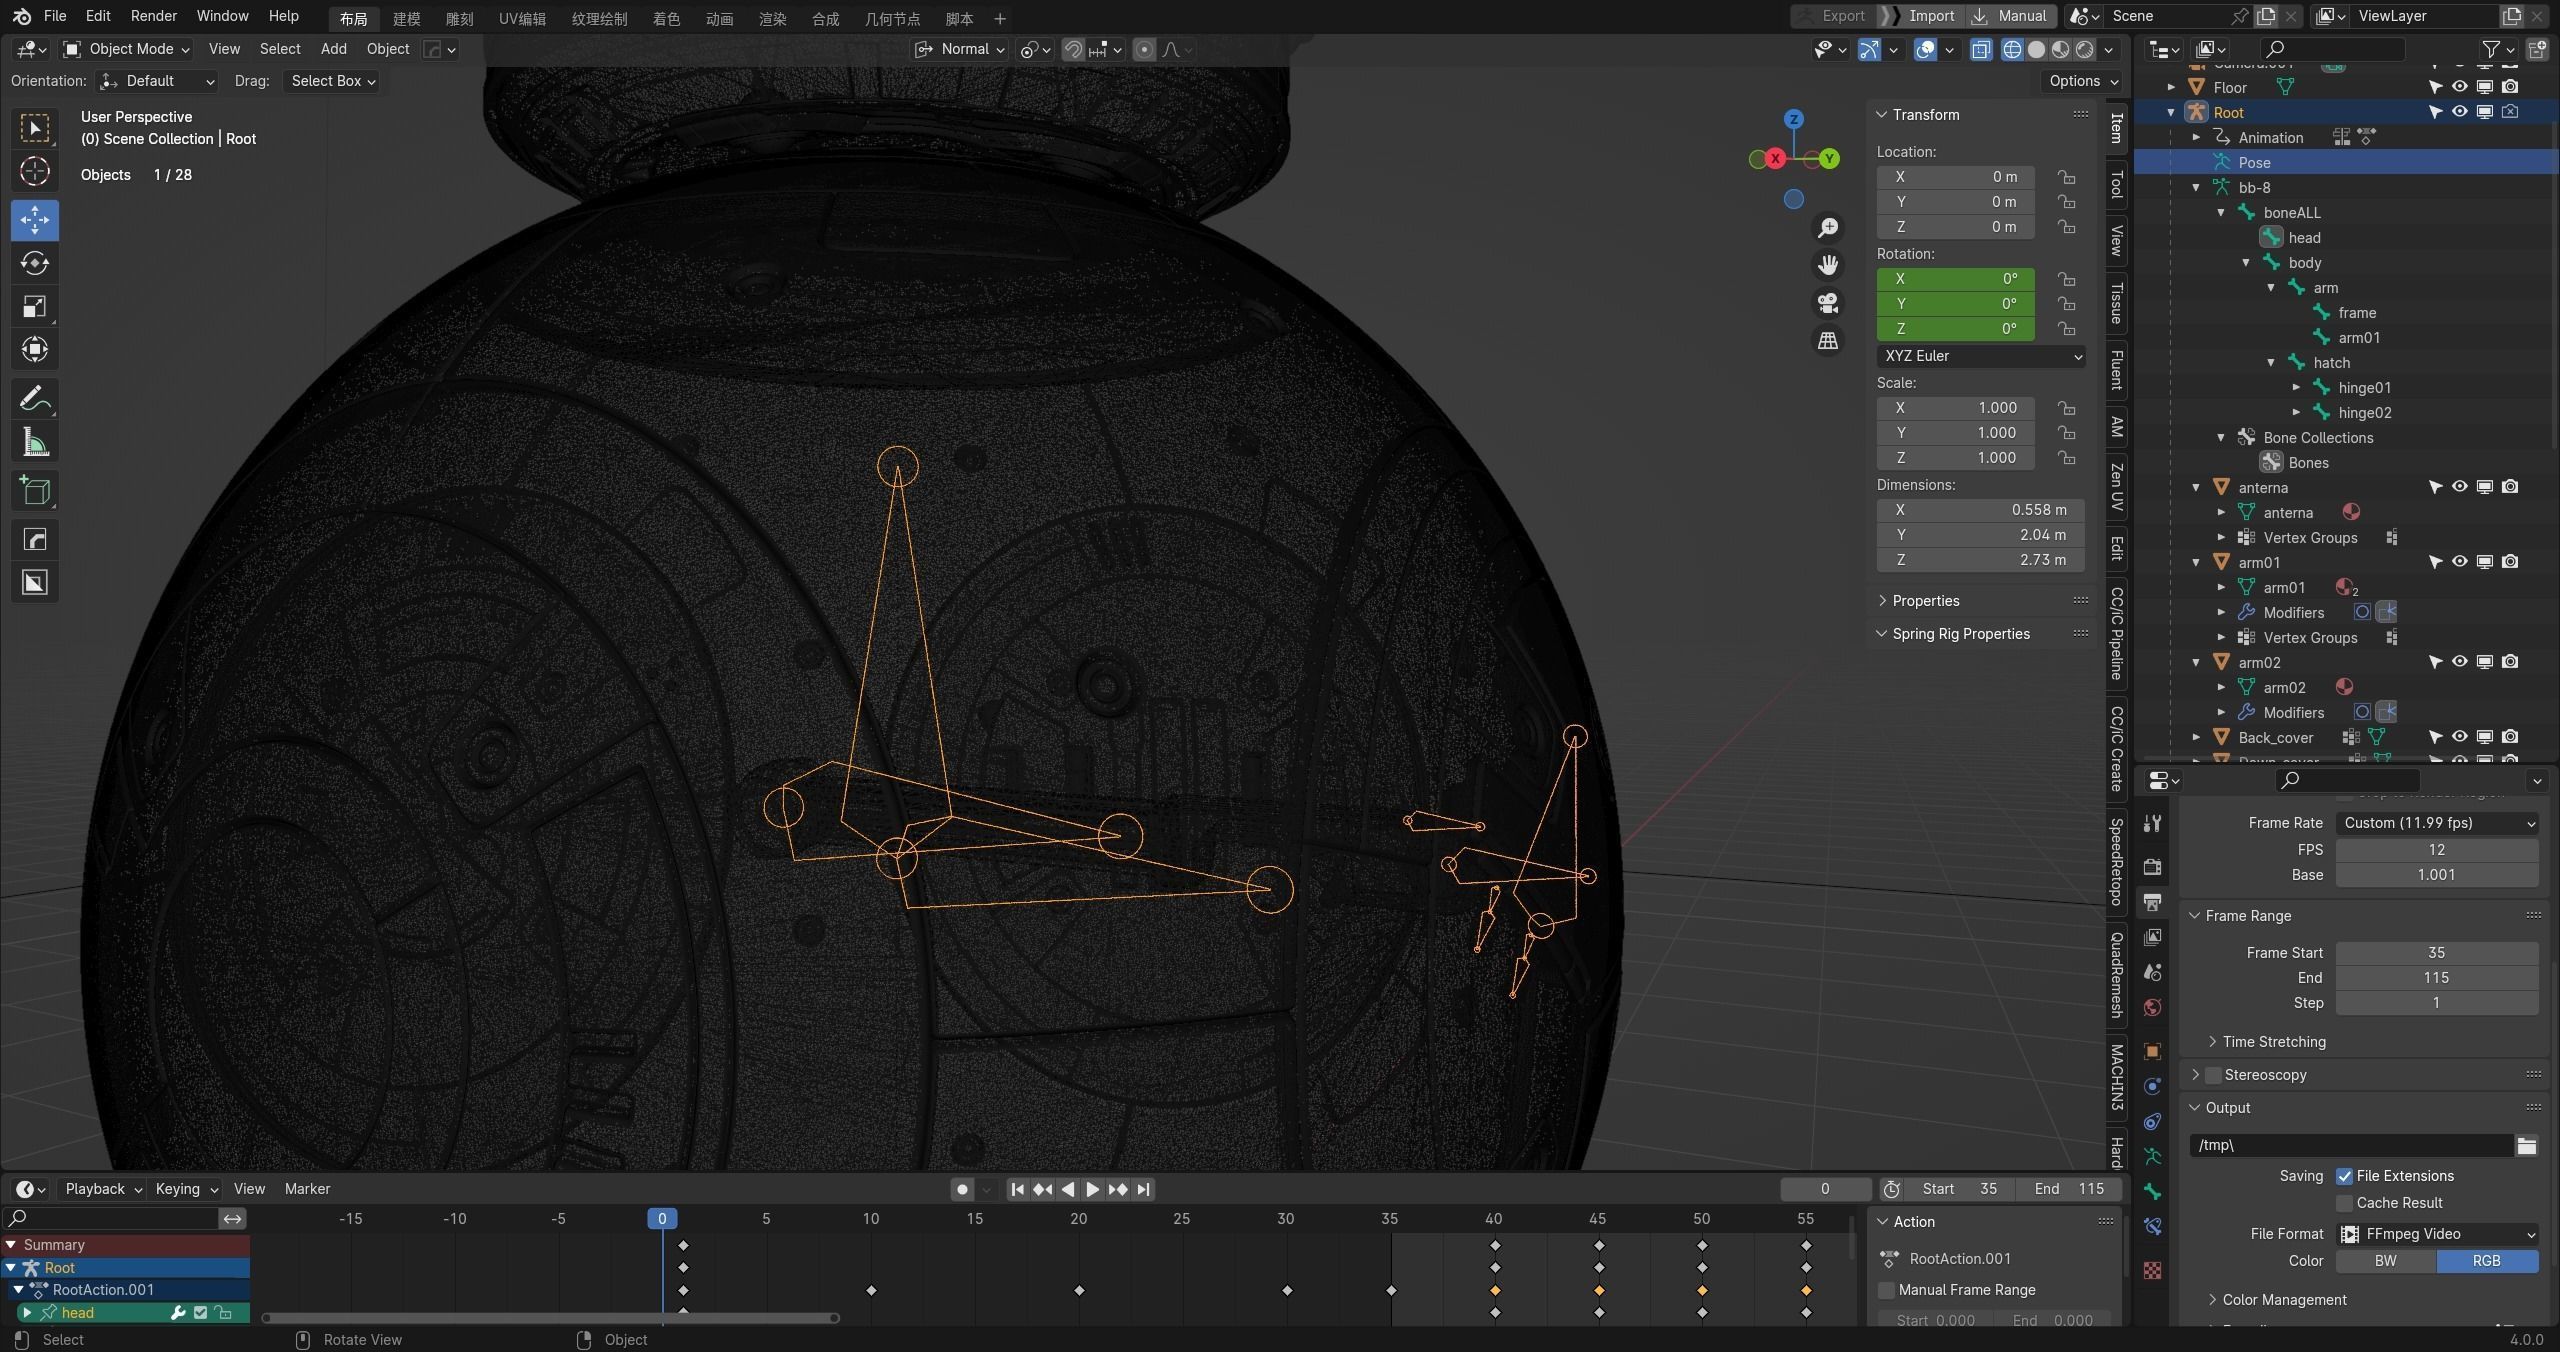The image size is (2560, 1352).
Task: Click the pan view hand icon
Action: 1828,265
